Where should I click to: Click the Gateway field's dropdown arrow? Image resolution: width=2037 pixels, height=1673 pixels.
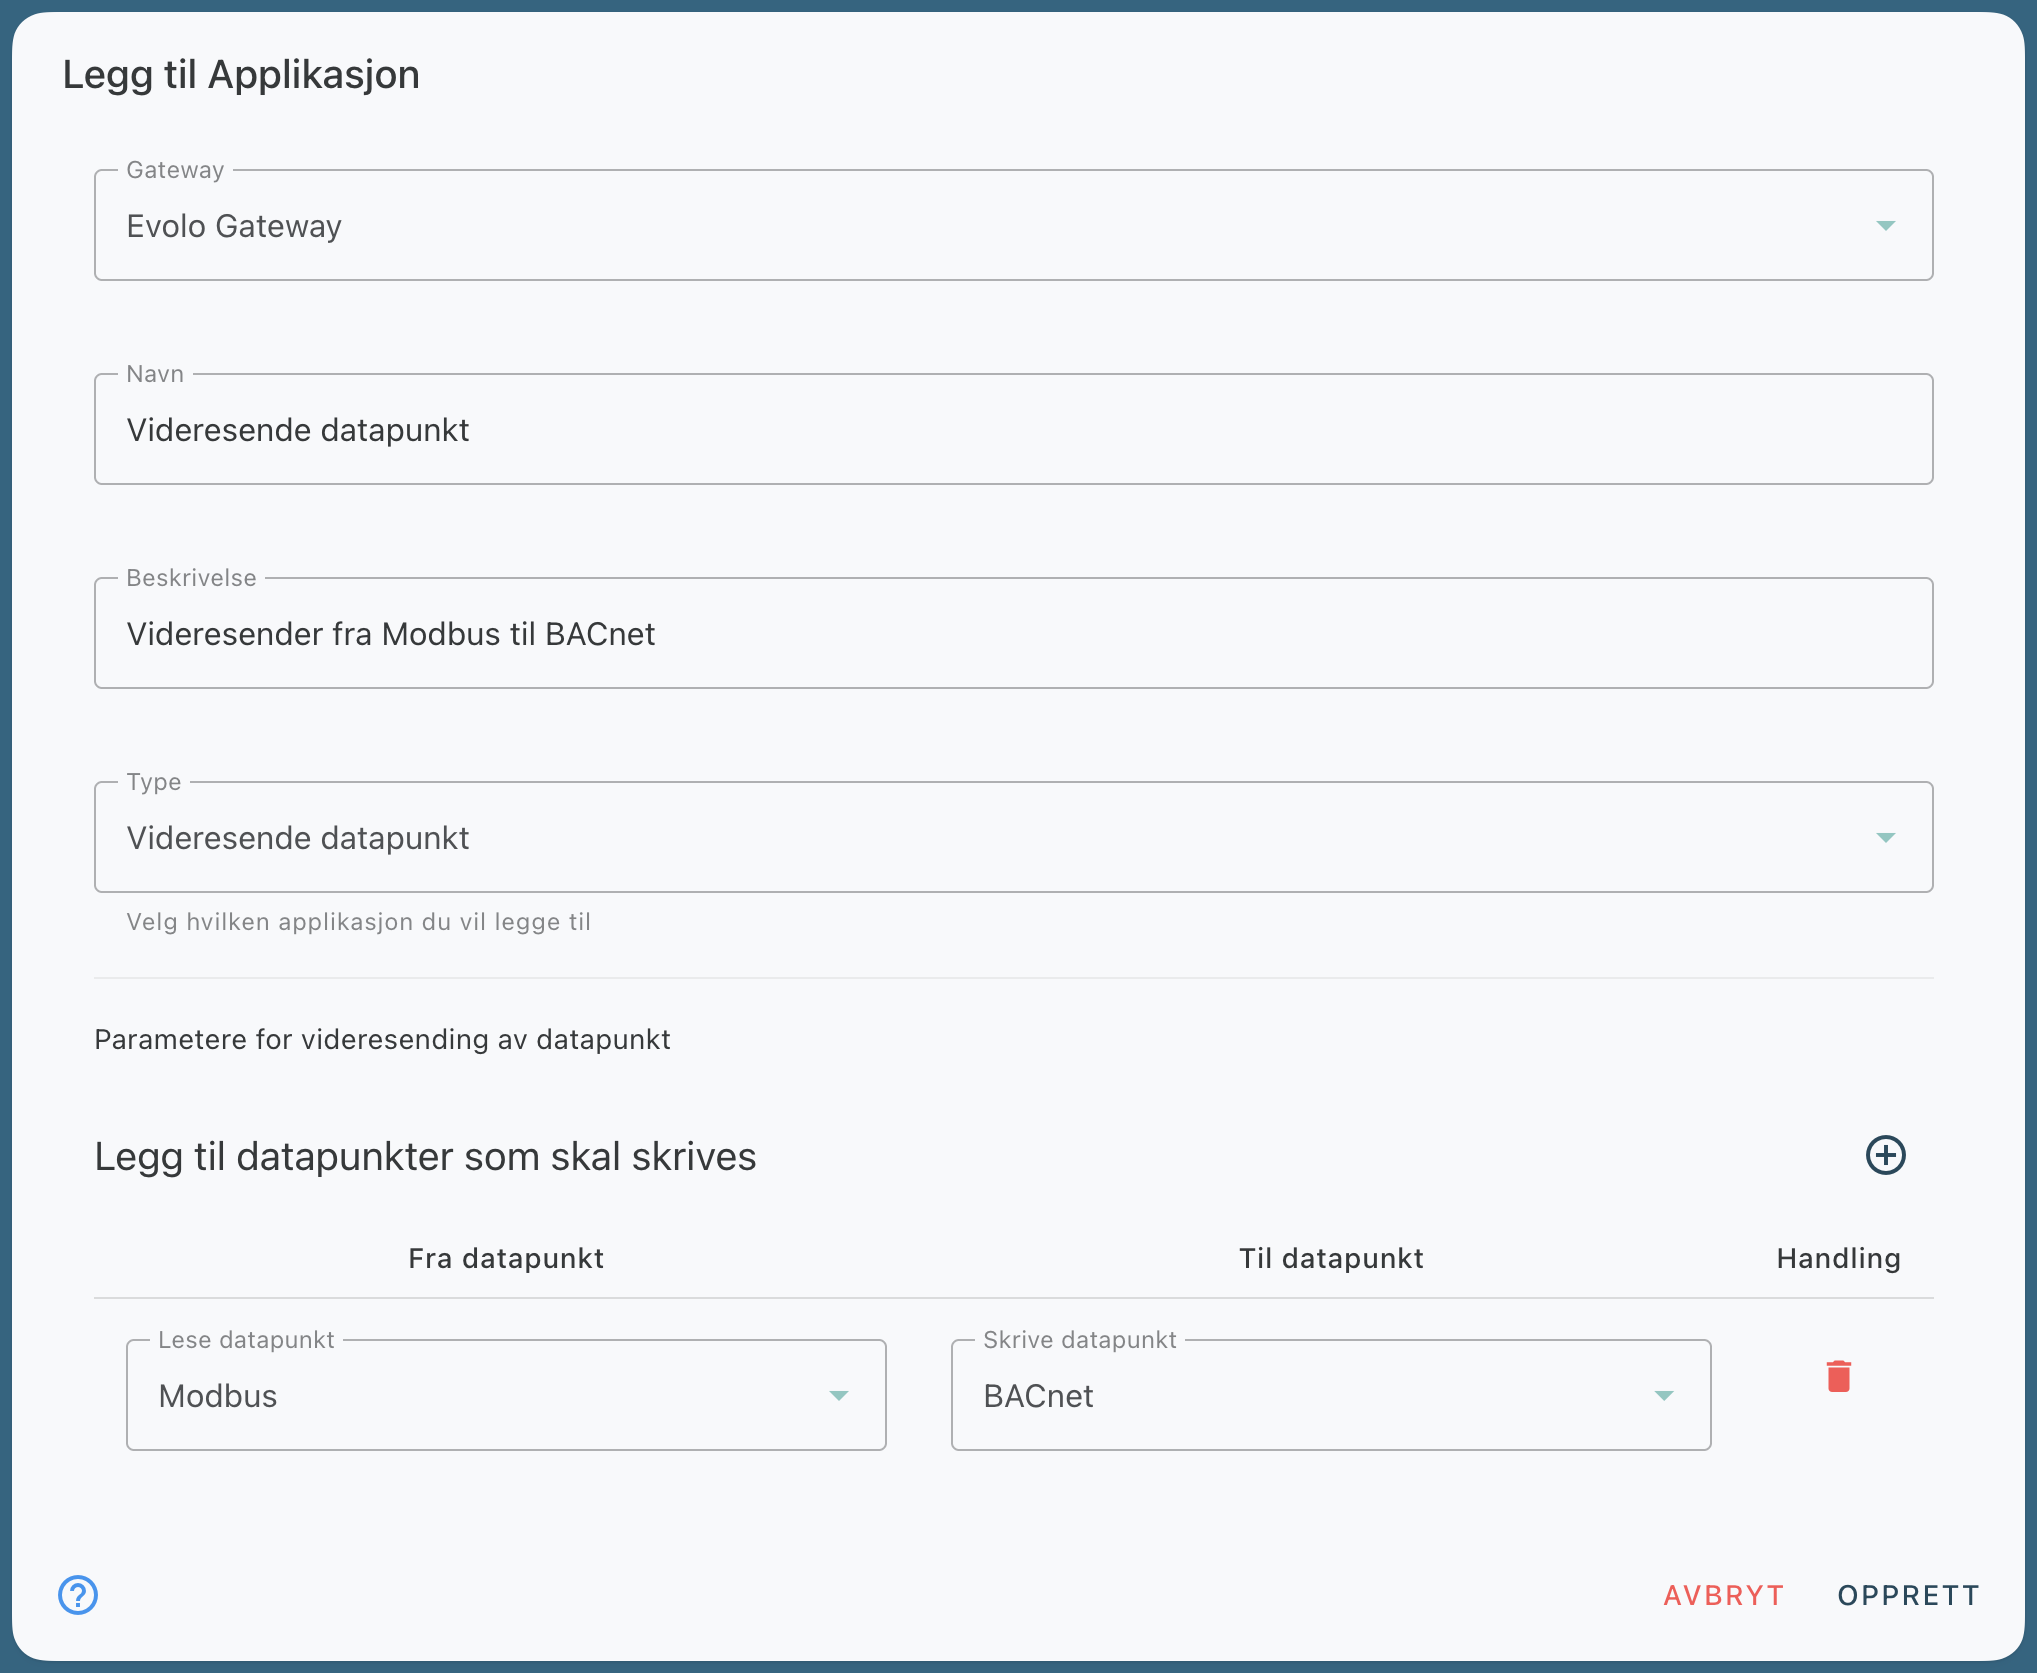click(1885, 226)
